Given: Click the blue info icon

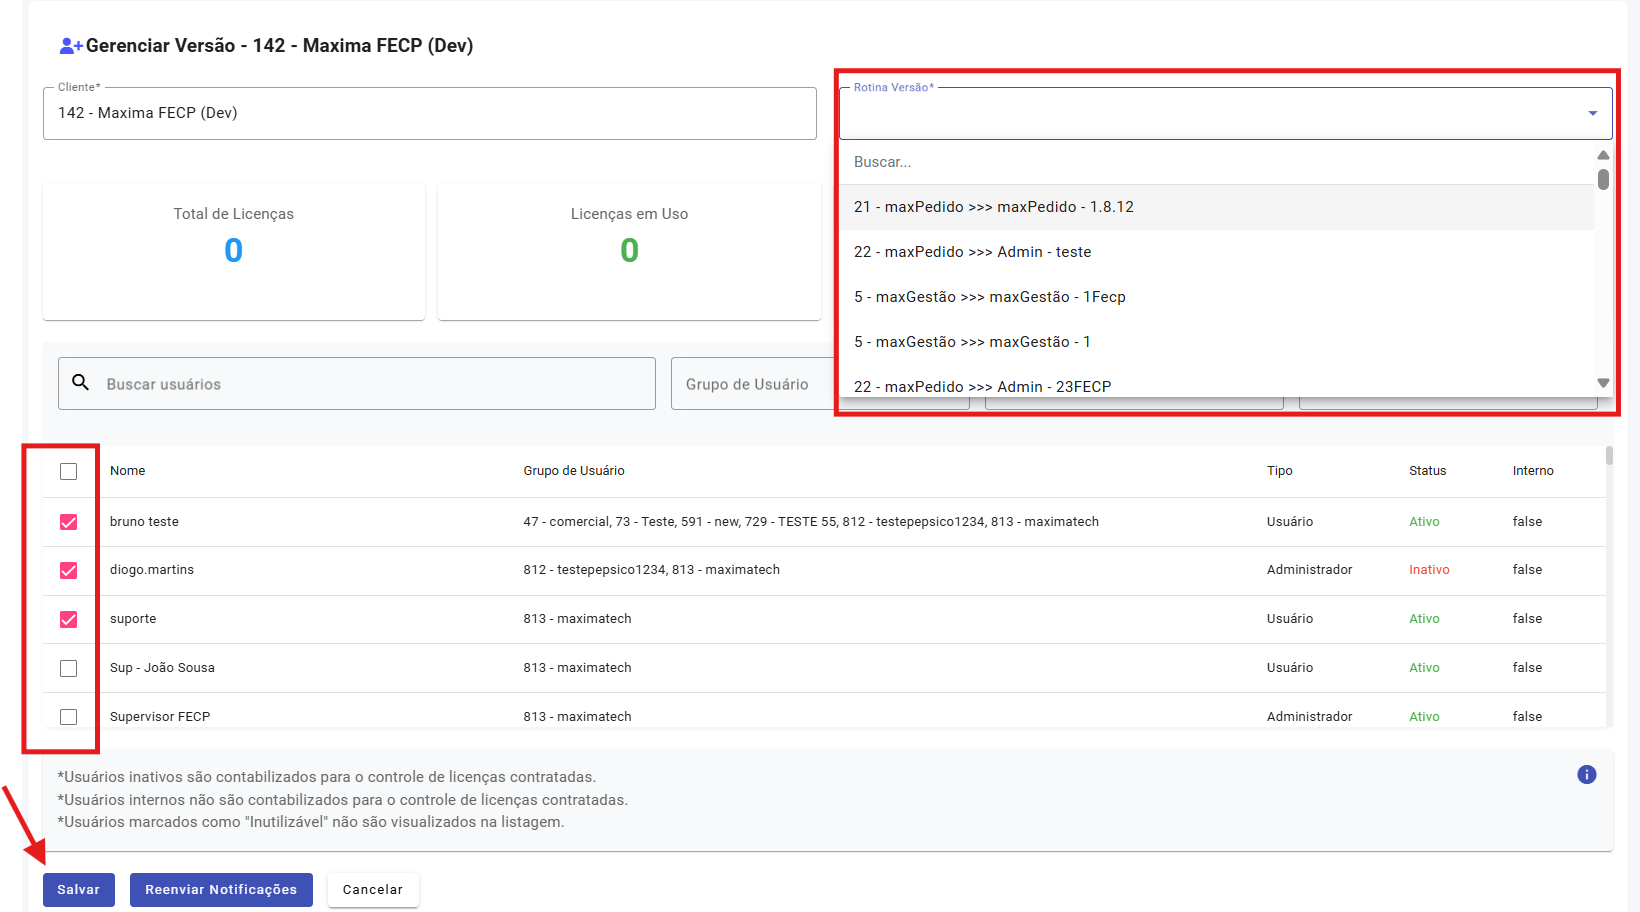Looking at the screenshot, I should click(x=1586, y=775).
